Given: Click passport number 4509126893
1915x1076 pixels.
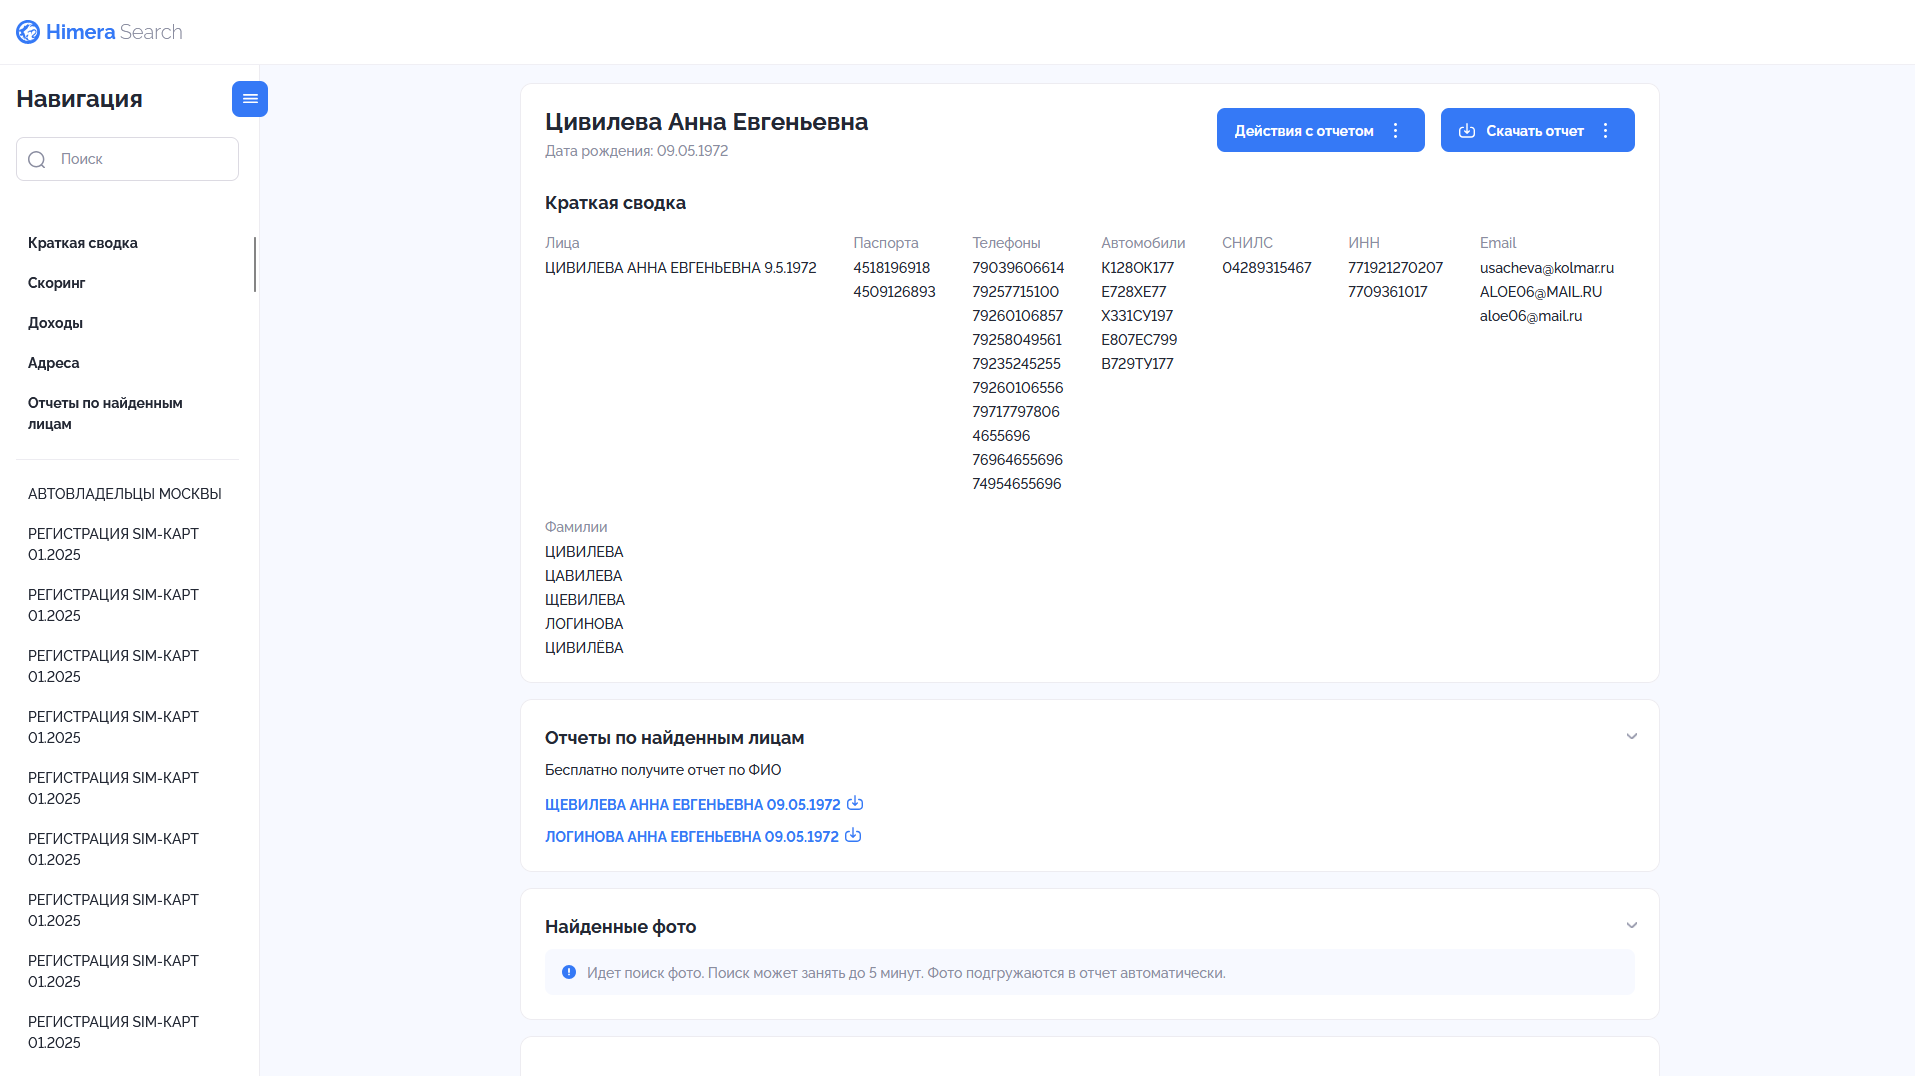Looking at the screenshot, I should [894, 292].
